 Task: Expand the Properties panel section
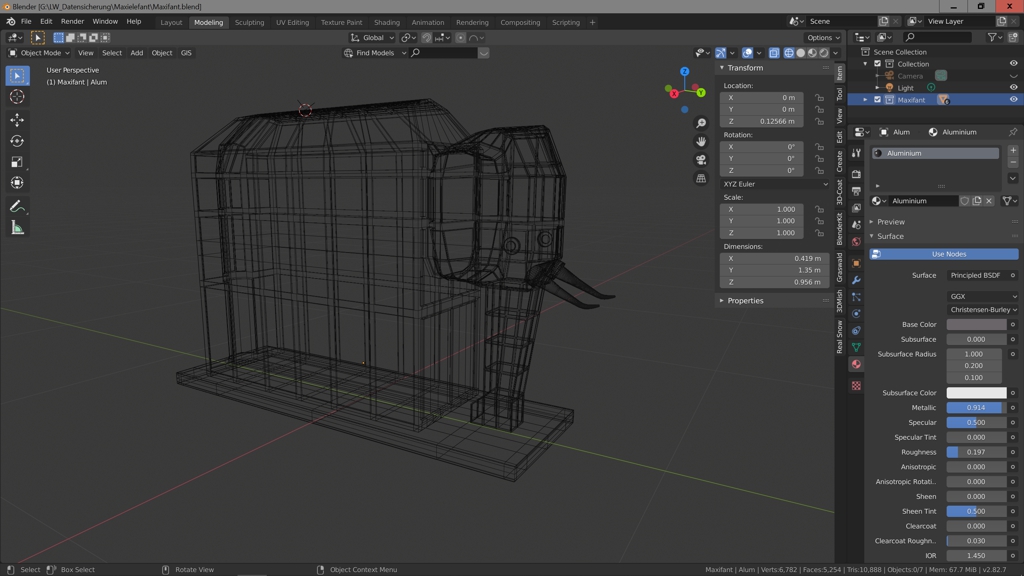tap(745, 300)
